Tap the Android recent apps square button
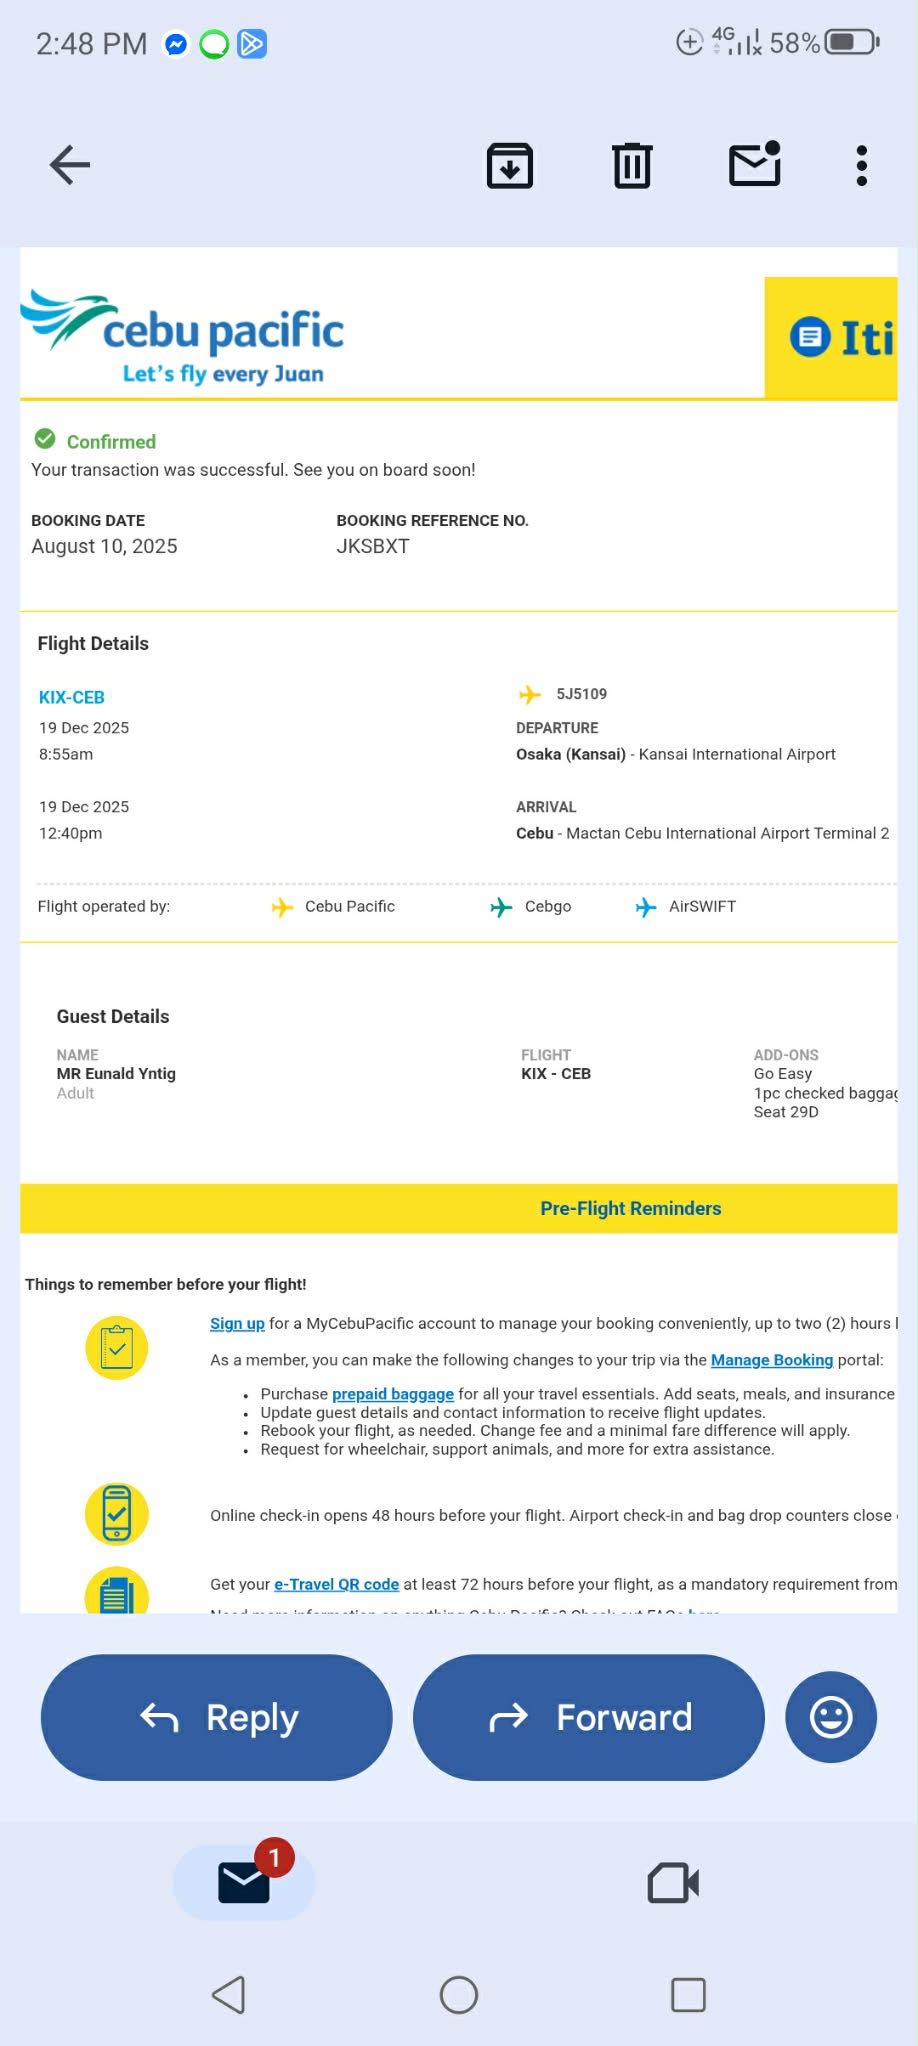Viewport: 918px width, 2046px height. pos(688,1995)
